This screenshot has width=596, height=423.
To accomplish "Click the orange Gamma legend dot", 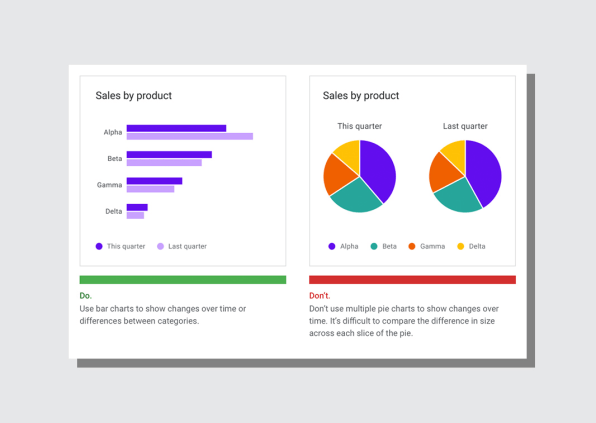I will [x=412, y=246].
